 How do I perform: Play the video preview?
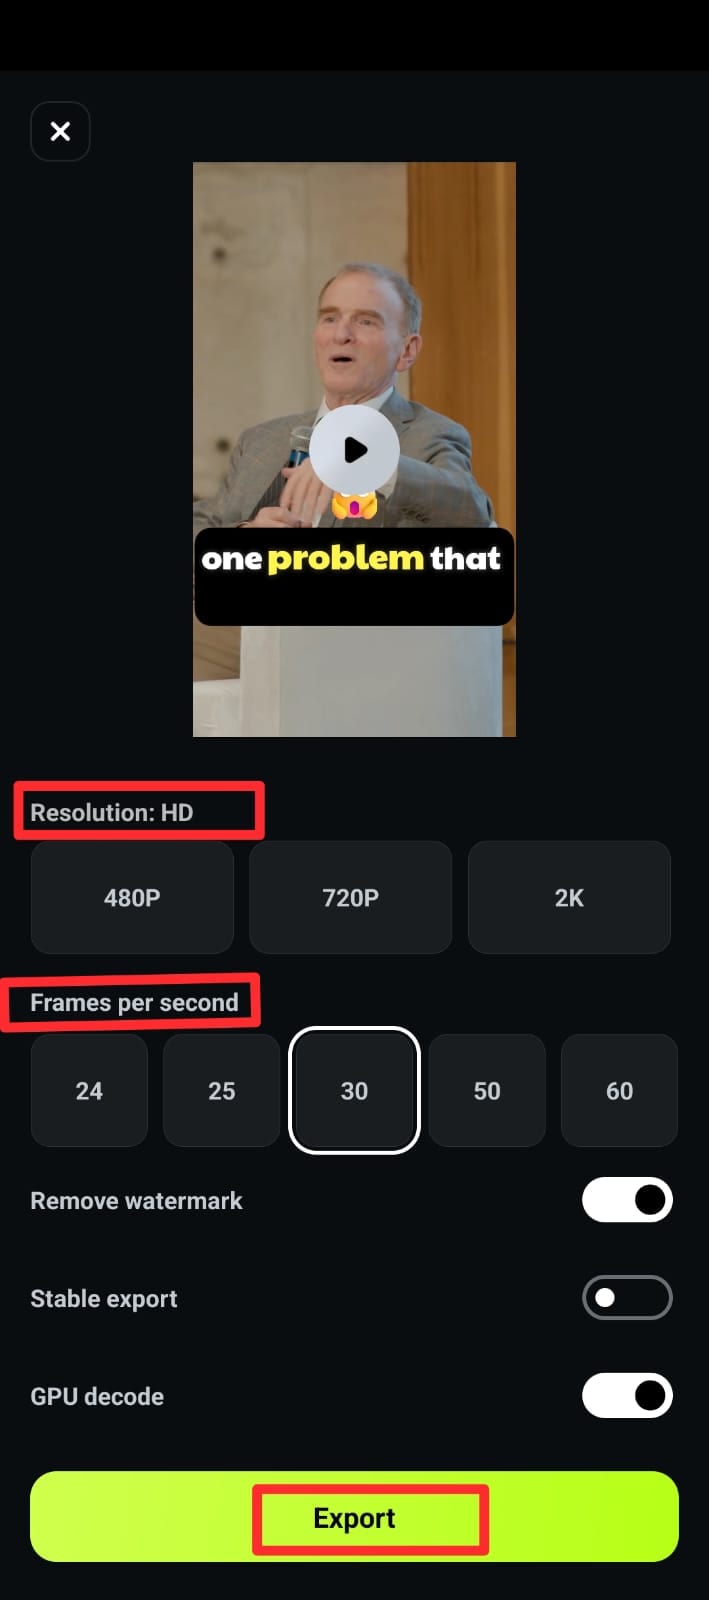[354, 450]
